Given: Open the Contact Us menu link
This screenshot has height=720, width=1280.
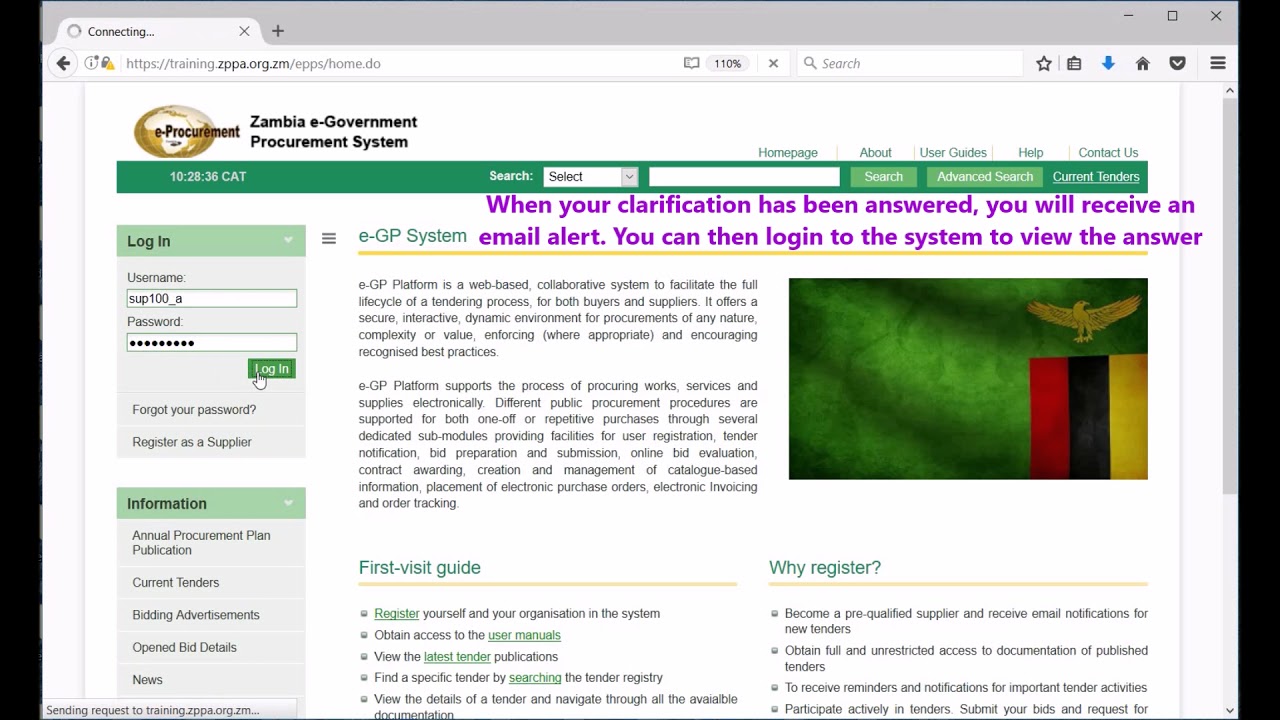Looking at the screenshot, I should click(x=1108, y=153).
